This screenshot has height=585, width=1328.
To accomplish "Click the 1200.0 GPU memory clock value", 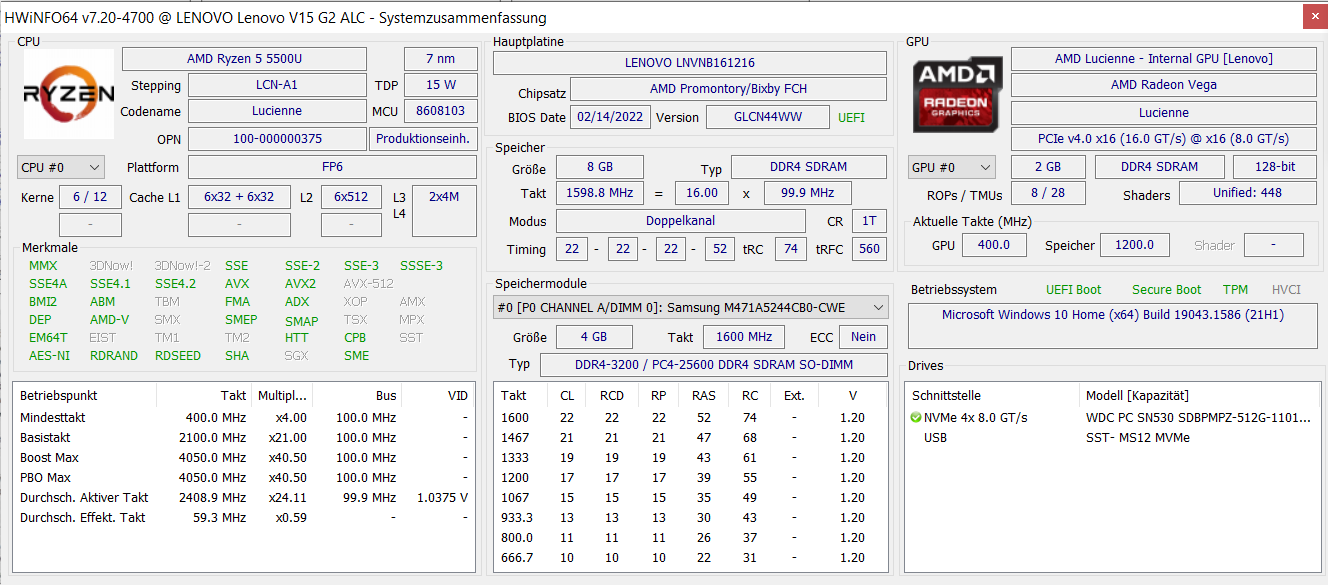I will pyautogui.click(x=1135, y=245).
